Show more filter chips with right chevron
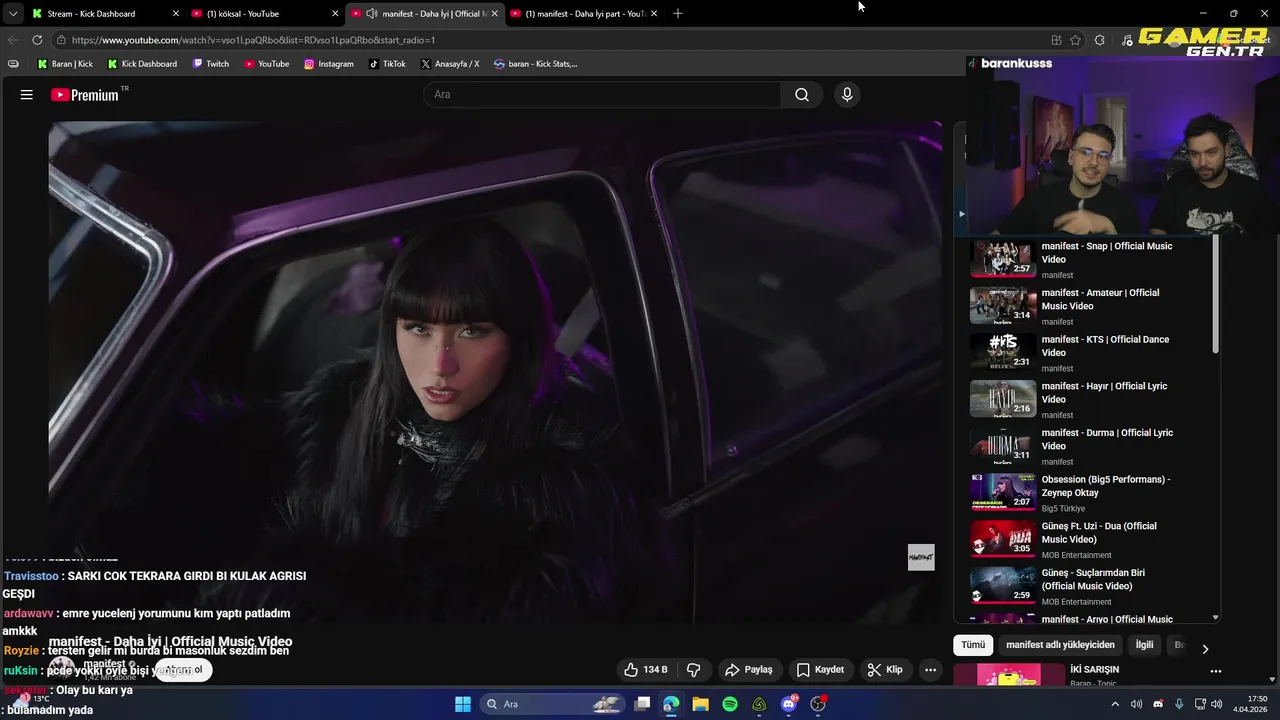This screenshot has width=1280, height=720. click(1205, 648)
